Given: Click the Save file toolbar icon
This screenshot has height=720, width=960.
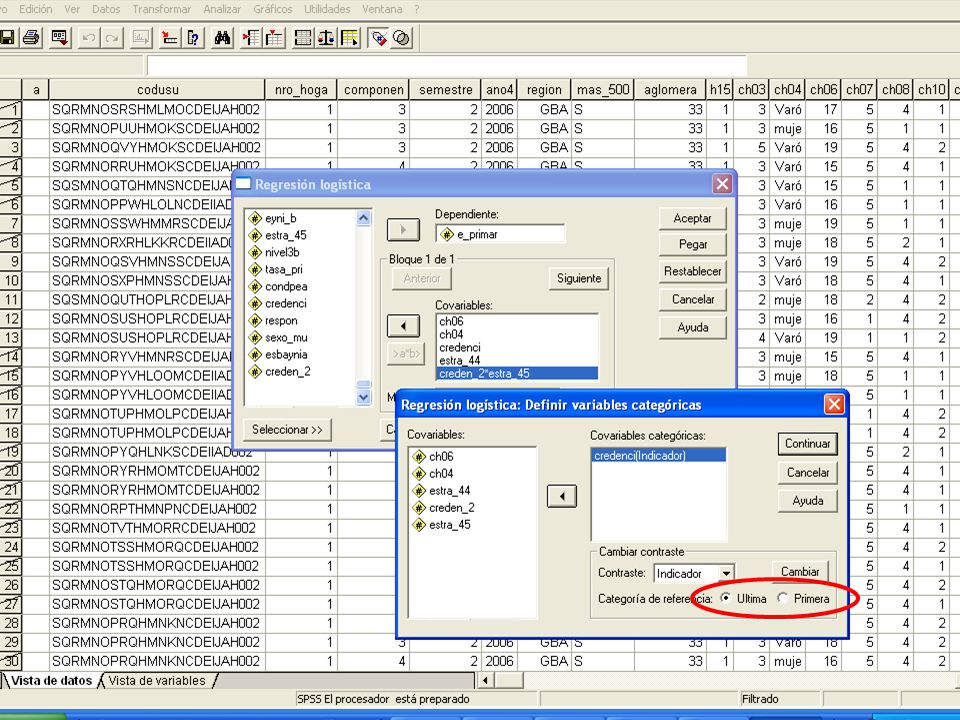Looking at the screenshot, I should pyautogui.click(x=7, y=38).
